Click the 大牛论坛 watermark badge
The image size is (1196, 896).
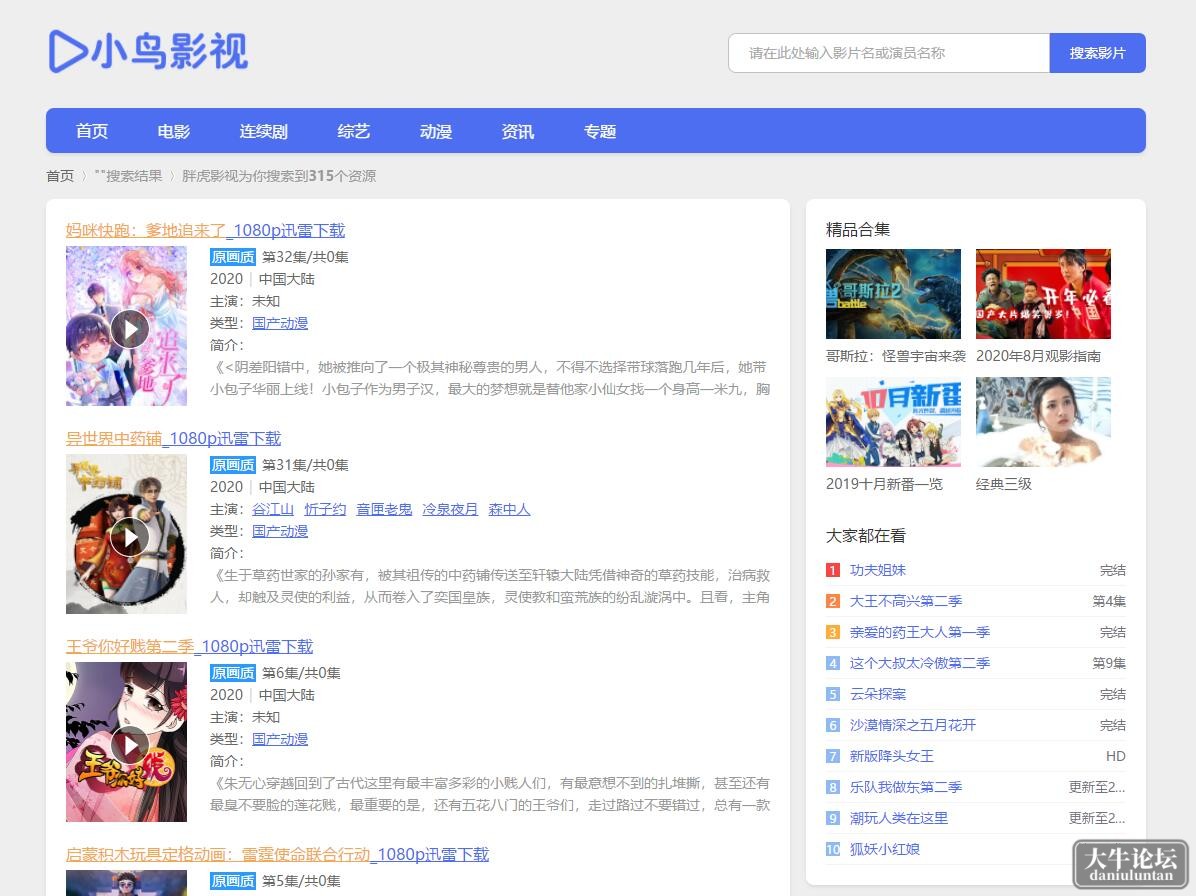(1130, 864)
